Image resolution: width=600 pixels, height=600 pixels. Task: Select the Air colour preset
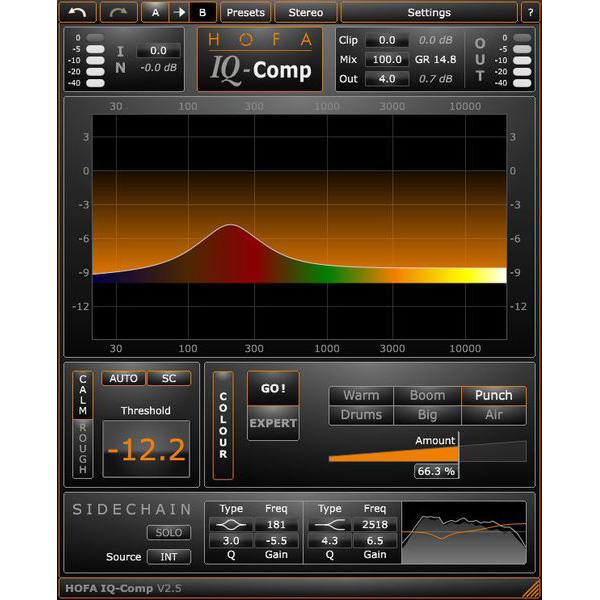[494, 415]
